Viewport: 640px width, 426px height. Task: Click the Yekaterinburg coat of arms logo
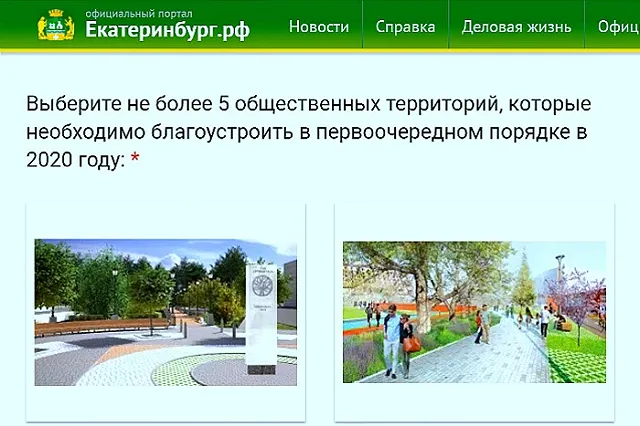[56, 25]
